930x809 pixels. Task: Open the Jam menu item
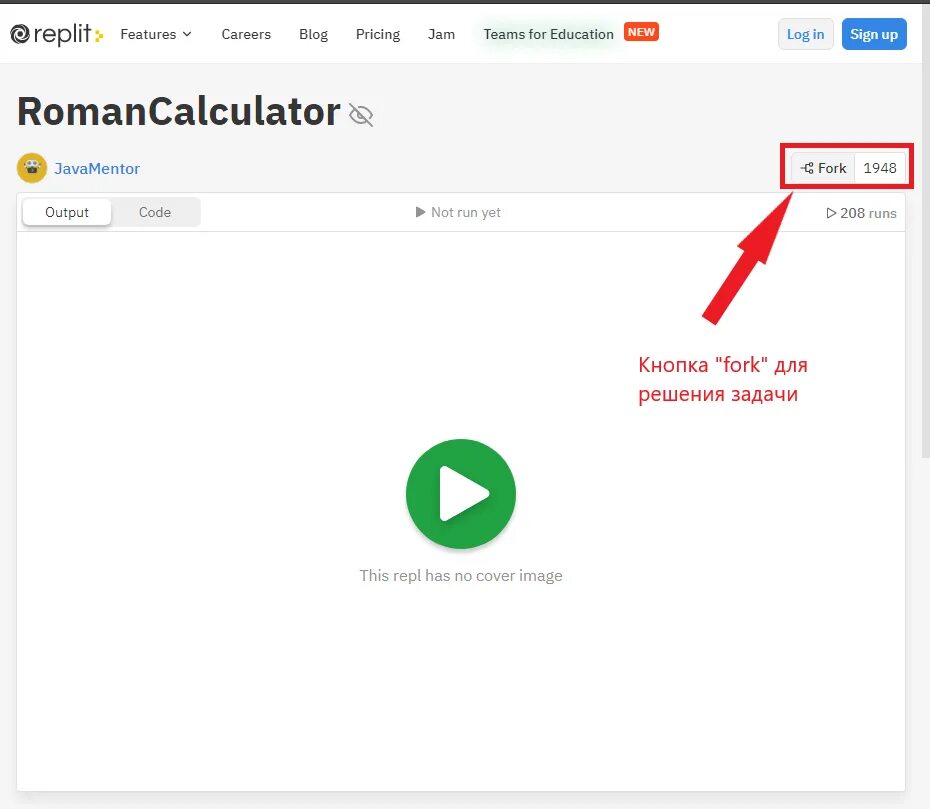tap(441, 34)
